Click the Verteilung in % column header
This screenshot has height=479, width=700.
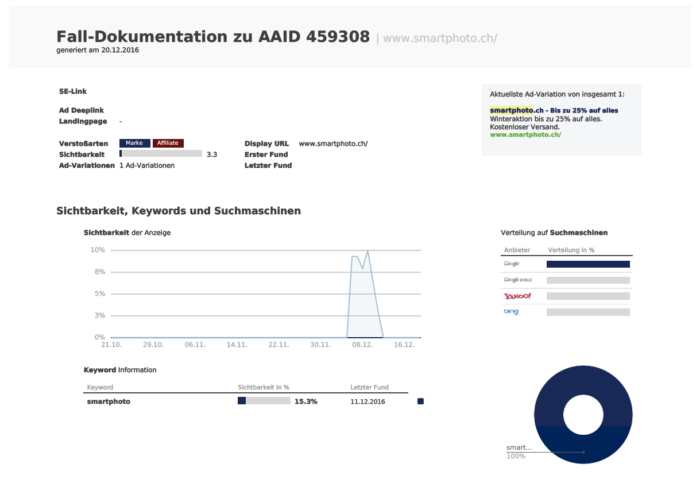[571, 250]
